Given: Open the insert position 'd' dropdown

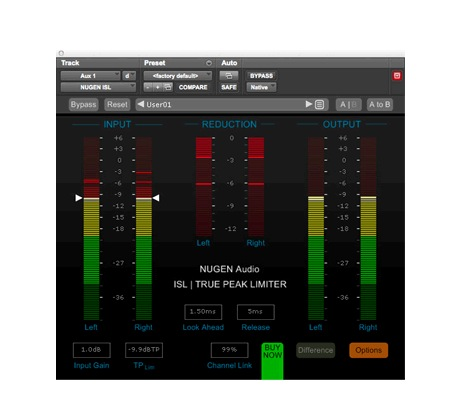Looking at the screenshot, I should coord(129,76).
